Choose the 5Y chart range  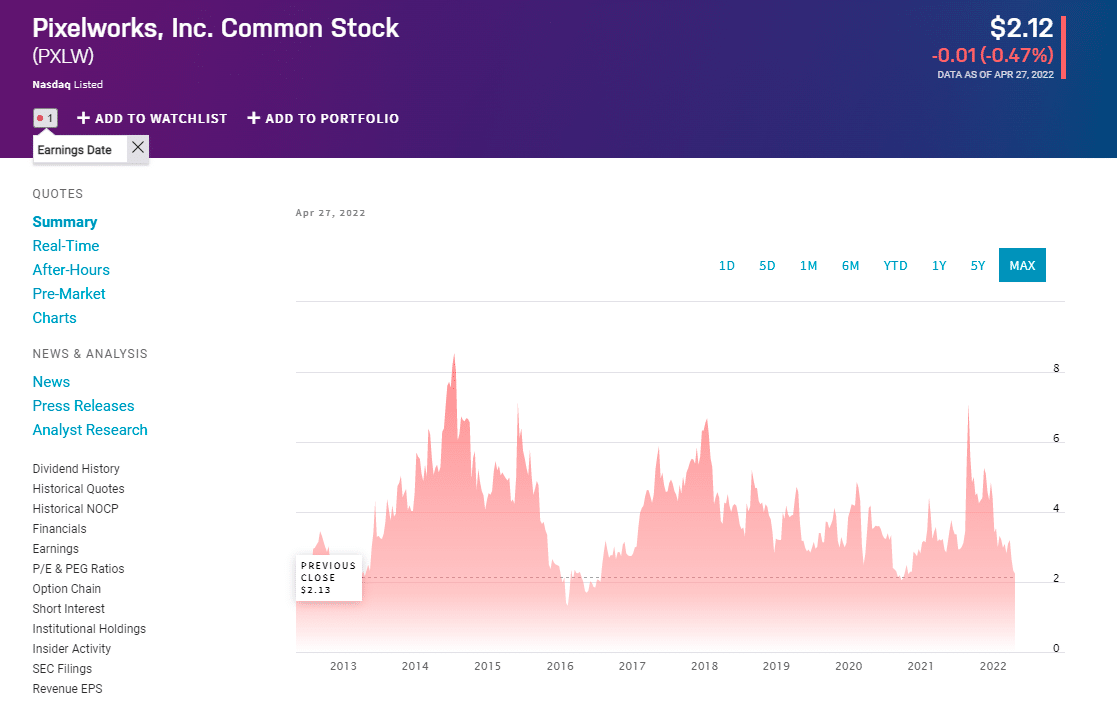(978, 265)
